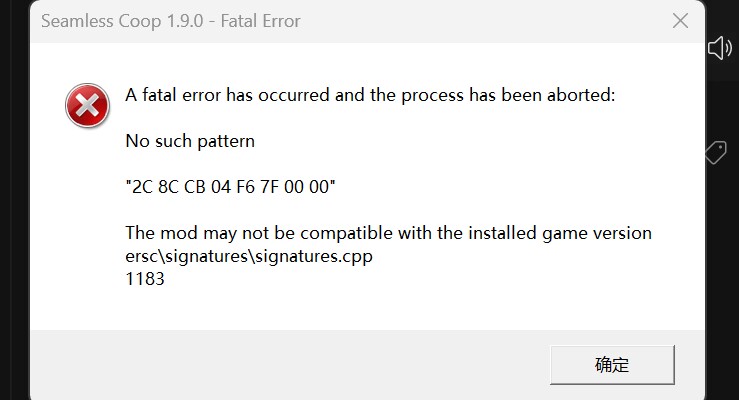Click the gray footer area beside 确定

point(283,365)
